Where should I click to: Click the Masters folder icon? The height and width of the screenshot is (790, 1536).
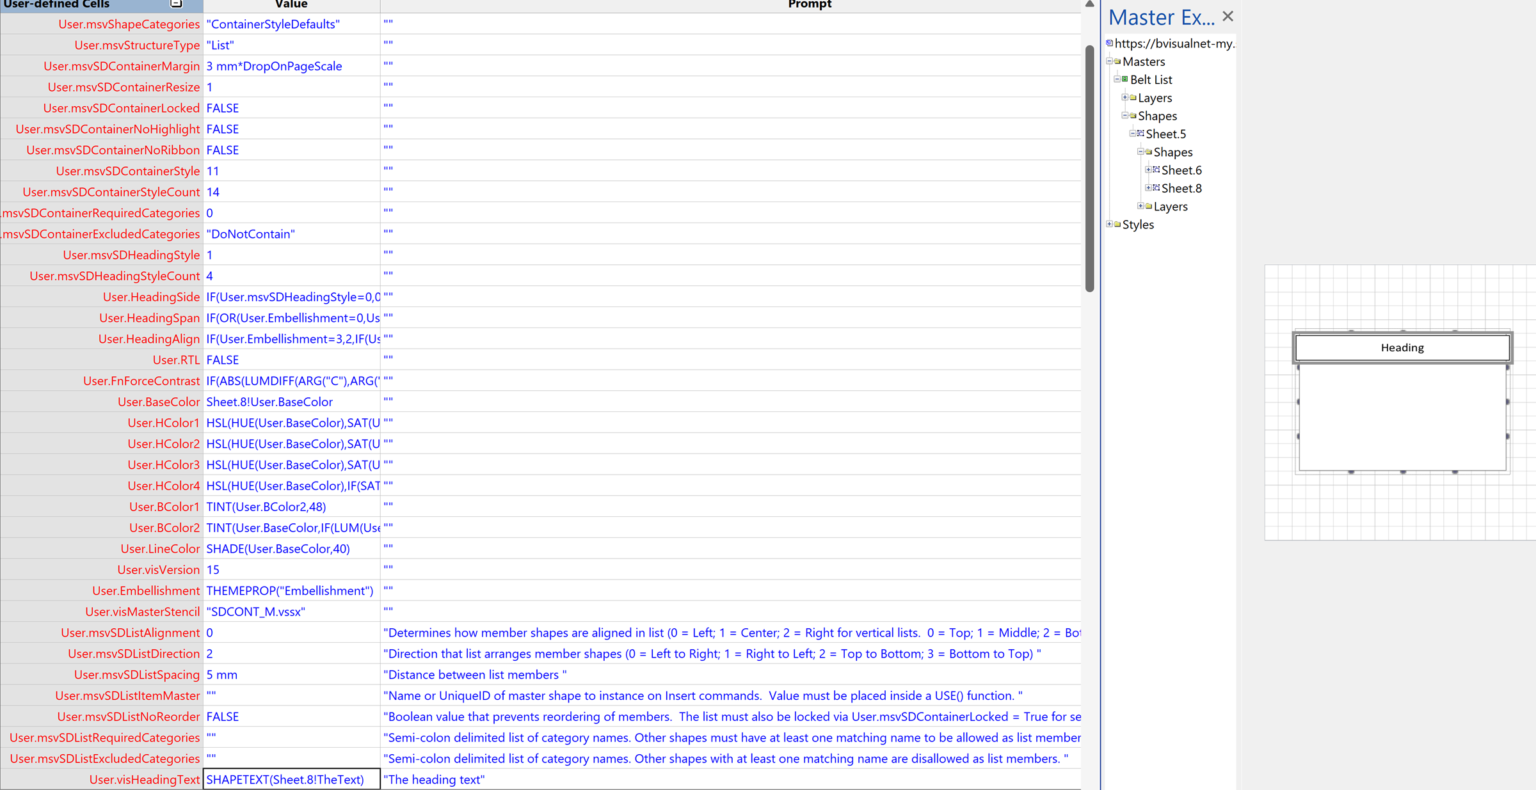point(1117,61)
